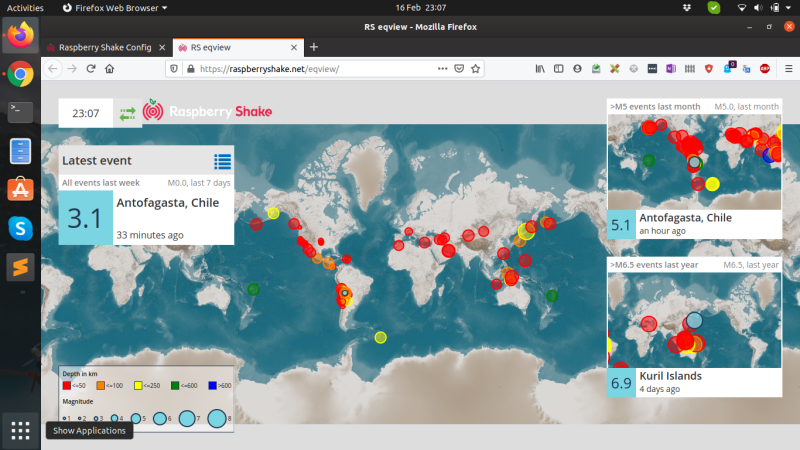Click the yellow <=250 km depth swatch
The image size is (800, 450).
pyautogui.click(x=138, y=385)
